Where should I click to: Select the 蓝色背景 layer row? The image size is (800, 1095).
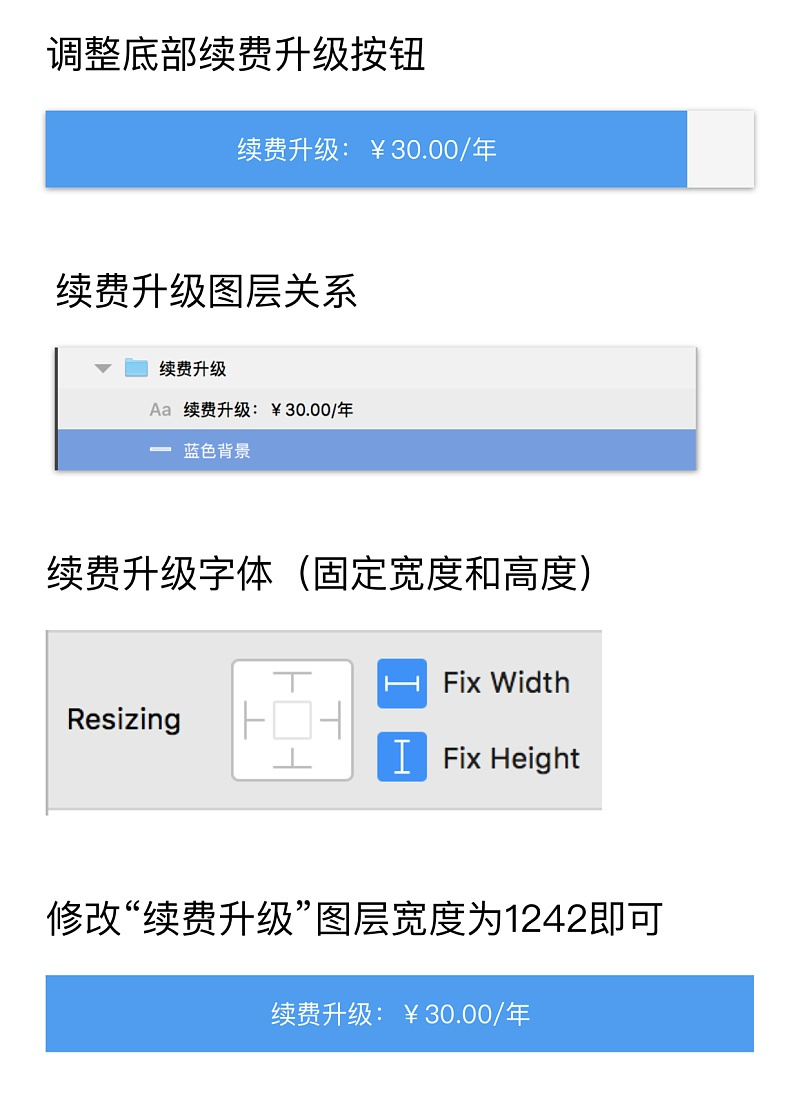(x=377, y=450)
